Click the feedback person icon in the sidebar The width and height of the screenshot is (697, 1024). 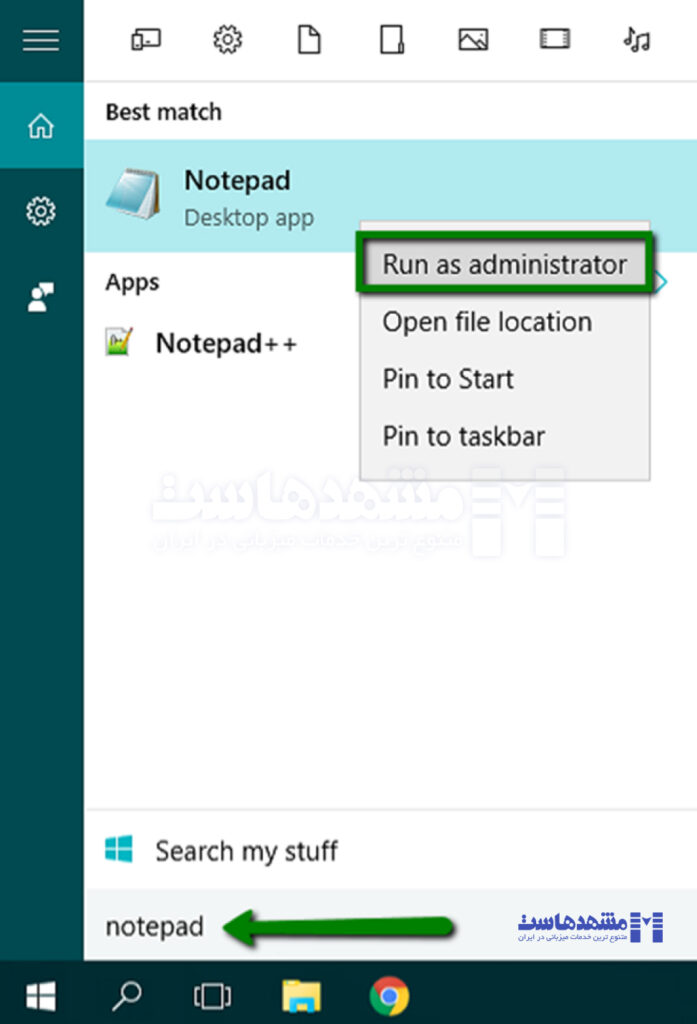[x=41, y=298]
